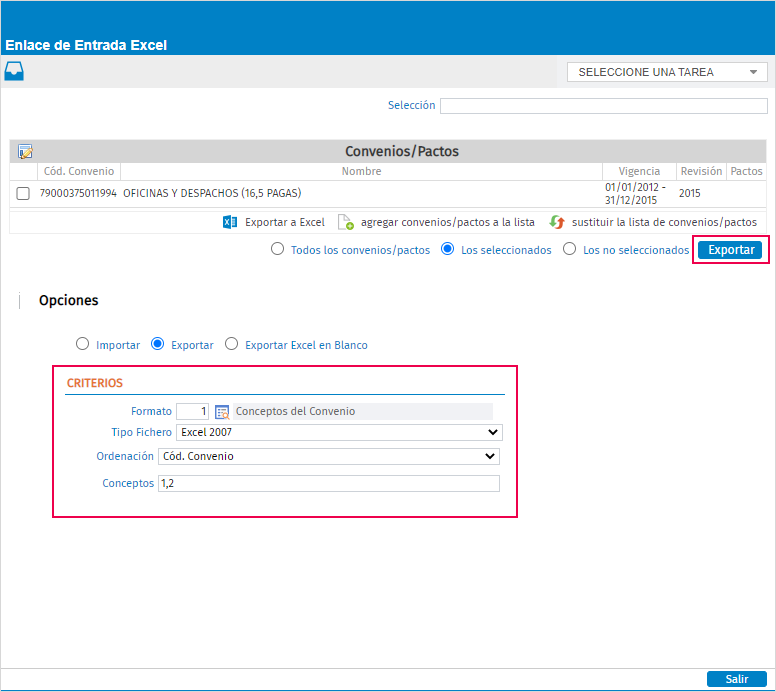This screenshot has height=692, width=776.
Task: Open the Ordenación Cód. Convenio dropdown
Action: [x=329, y=456]
